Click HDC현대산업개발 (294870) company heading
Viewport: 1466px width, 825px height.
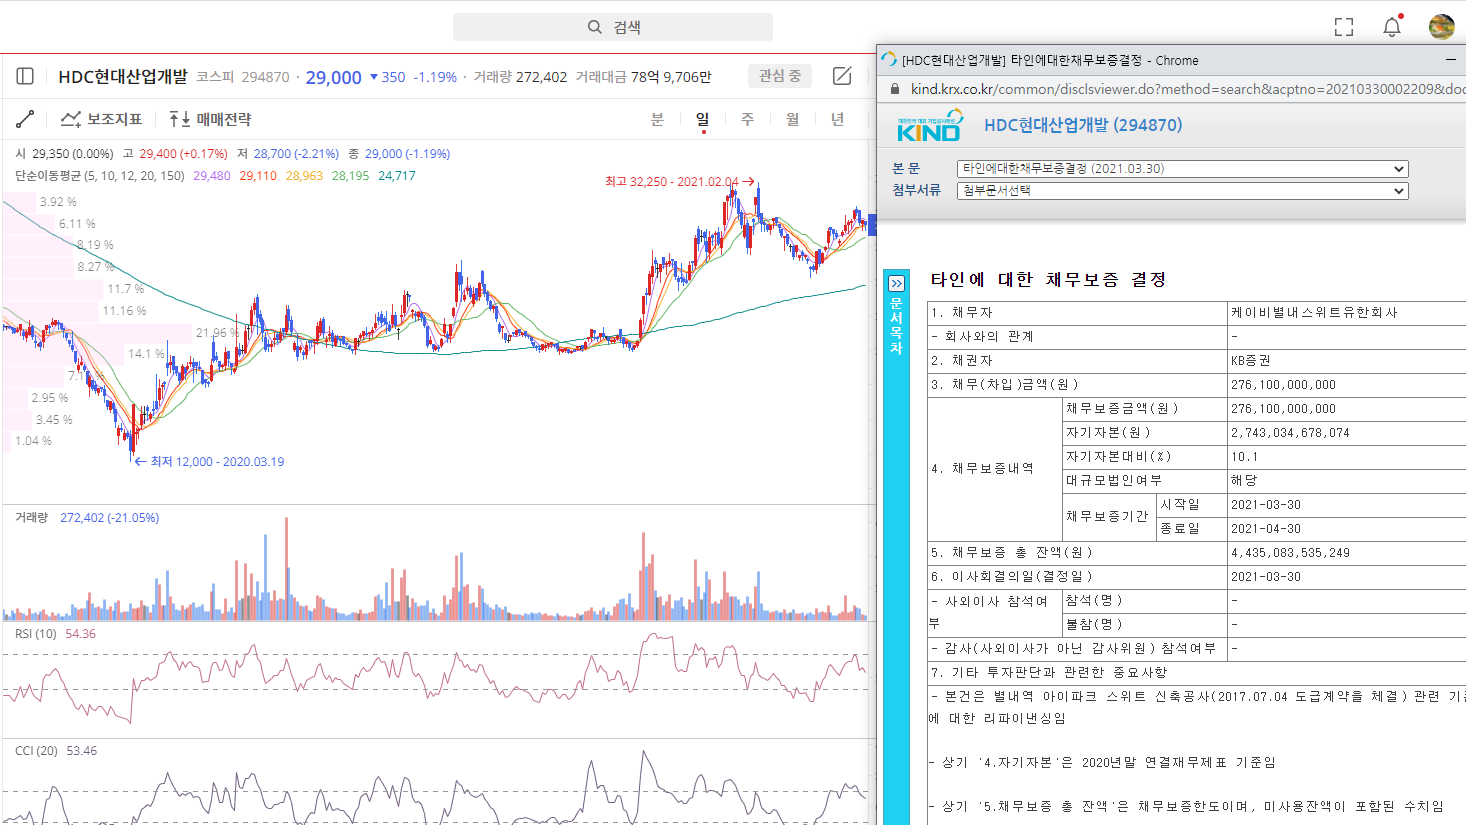click(1083, 125)
